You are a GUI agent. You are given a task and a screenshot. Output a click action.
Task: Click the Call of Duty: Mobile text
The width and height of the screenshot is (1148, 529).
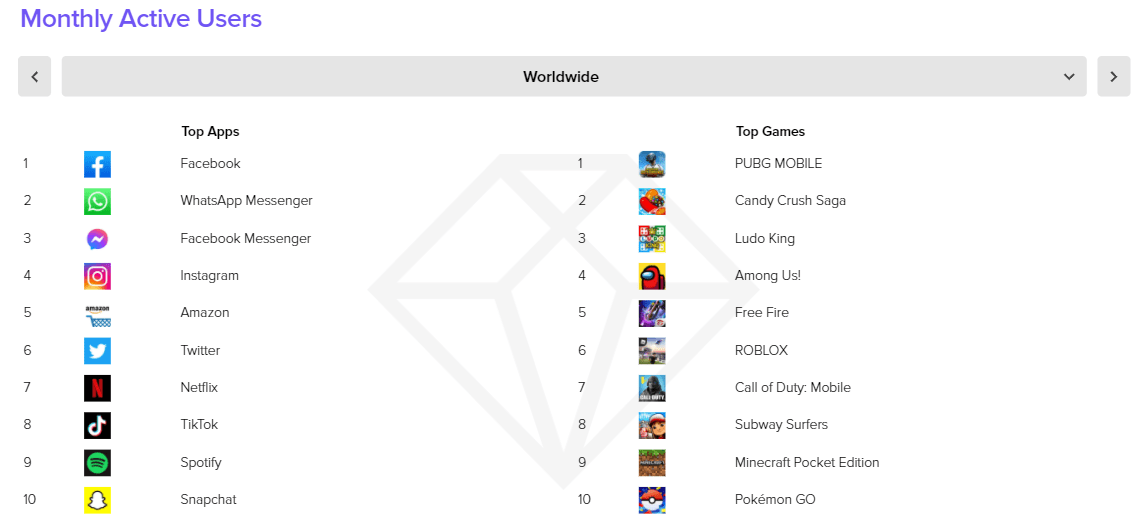(x=793, y=388)
